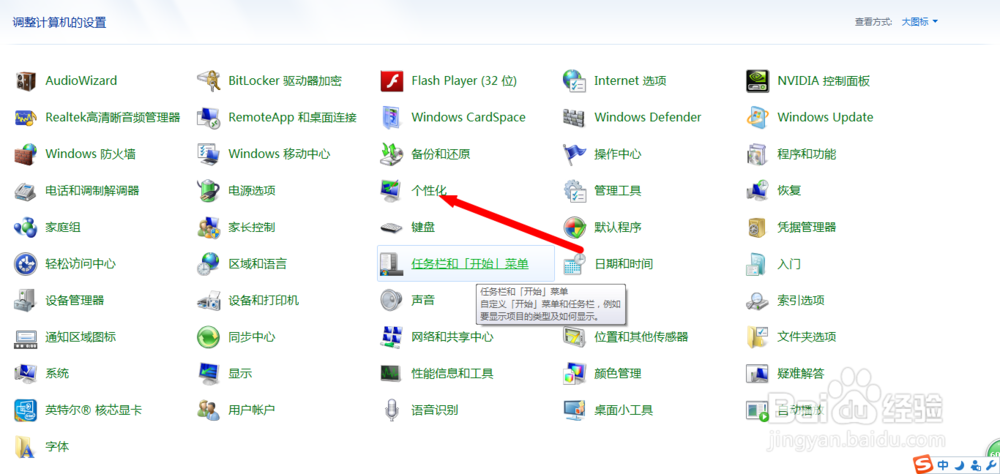Viewport: 1000px width, 474px height.
Task: Open the 查看方式 大图标 dropdown
Action: [x=919, y=22]
